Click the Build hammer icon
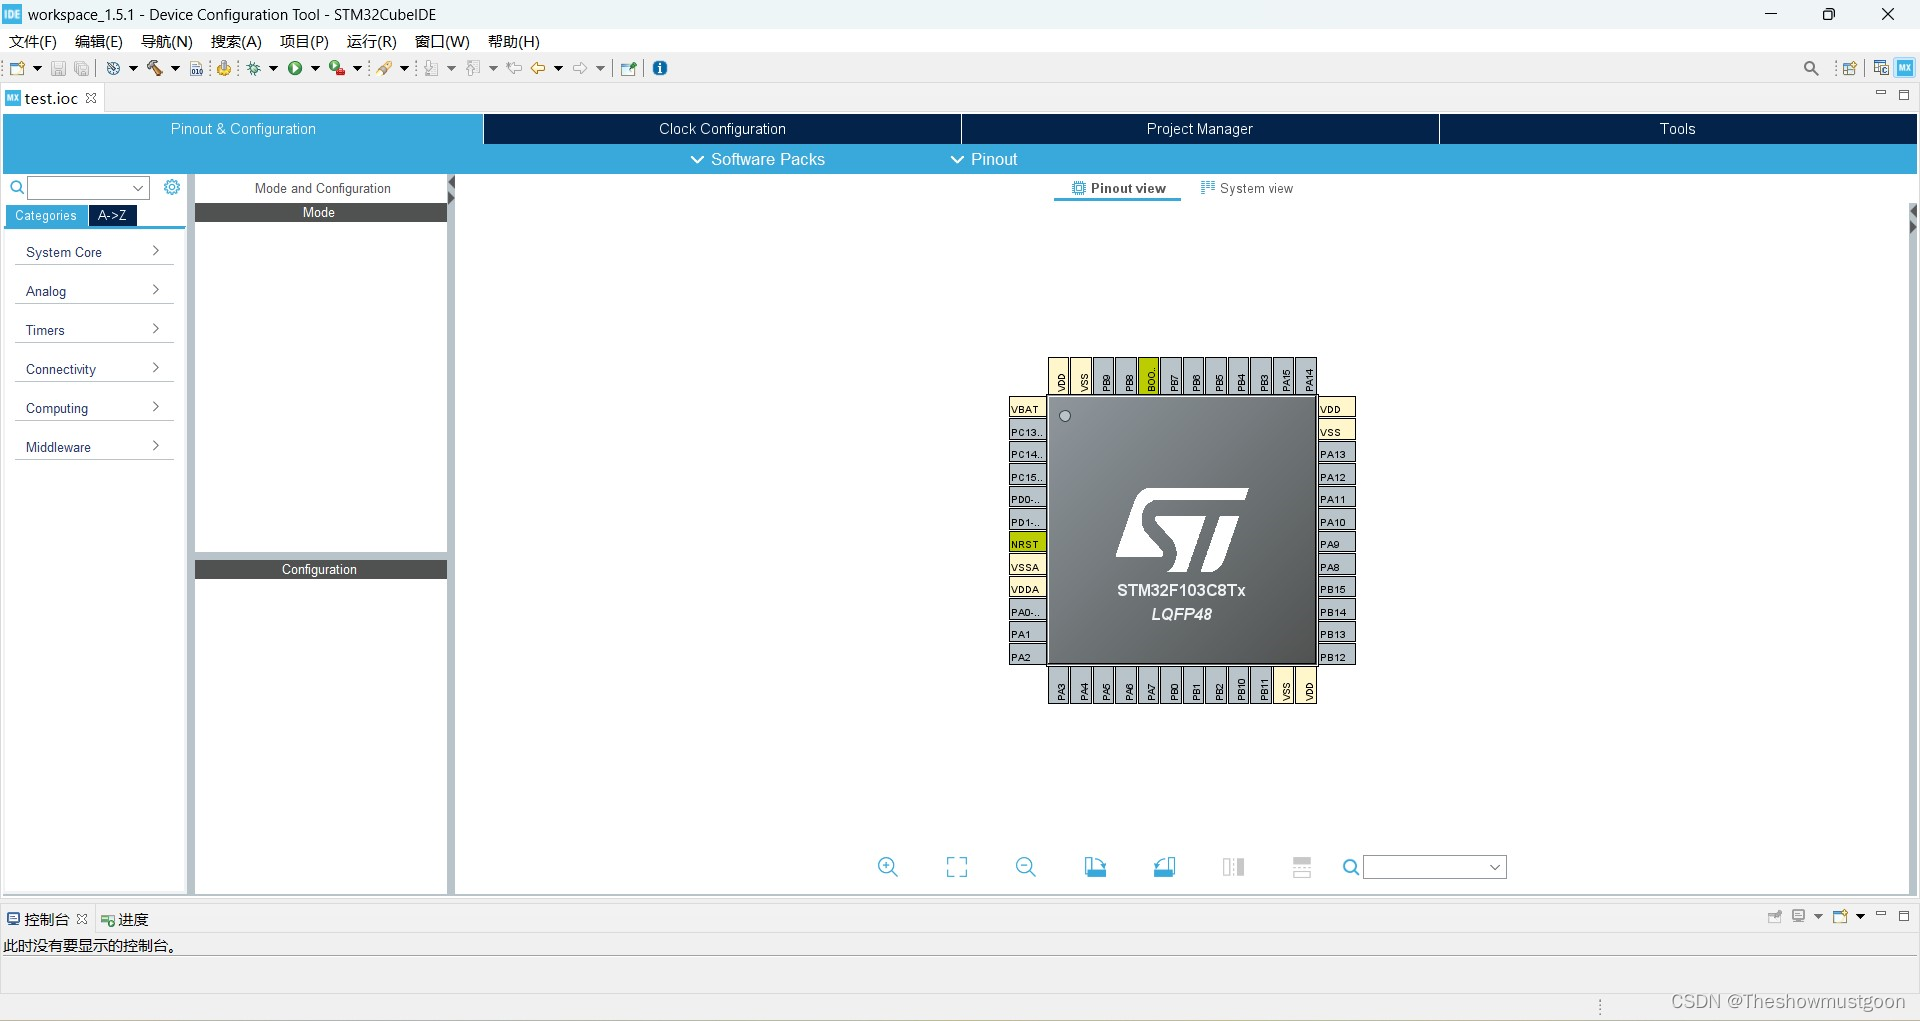1920x1021 pixels. pyautogui.click(x=154, y=67)
